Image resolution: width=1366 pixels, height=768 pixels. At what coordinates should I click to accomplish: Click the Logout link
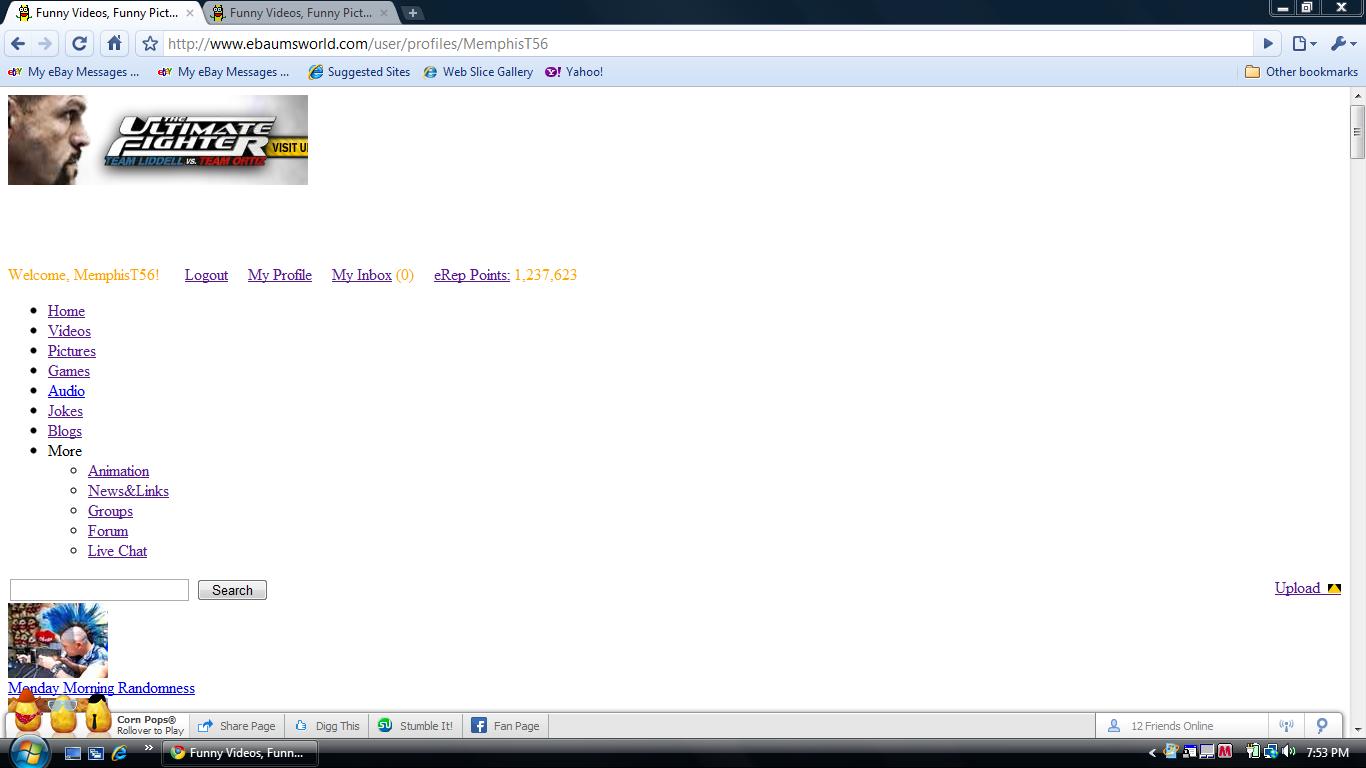(206, 275)
